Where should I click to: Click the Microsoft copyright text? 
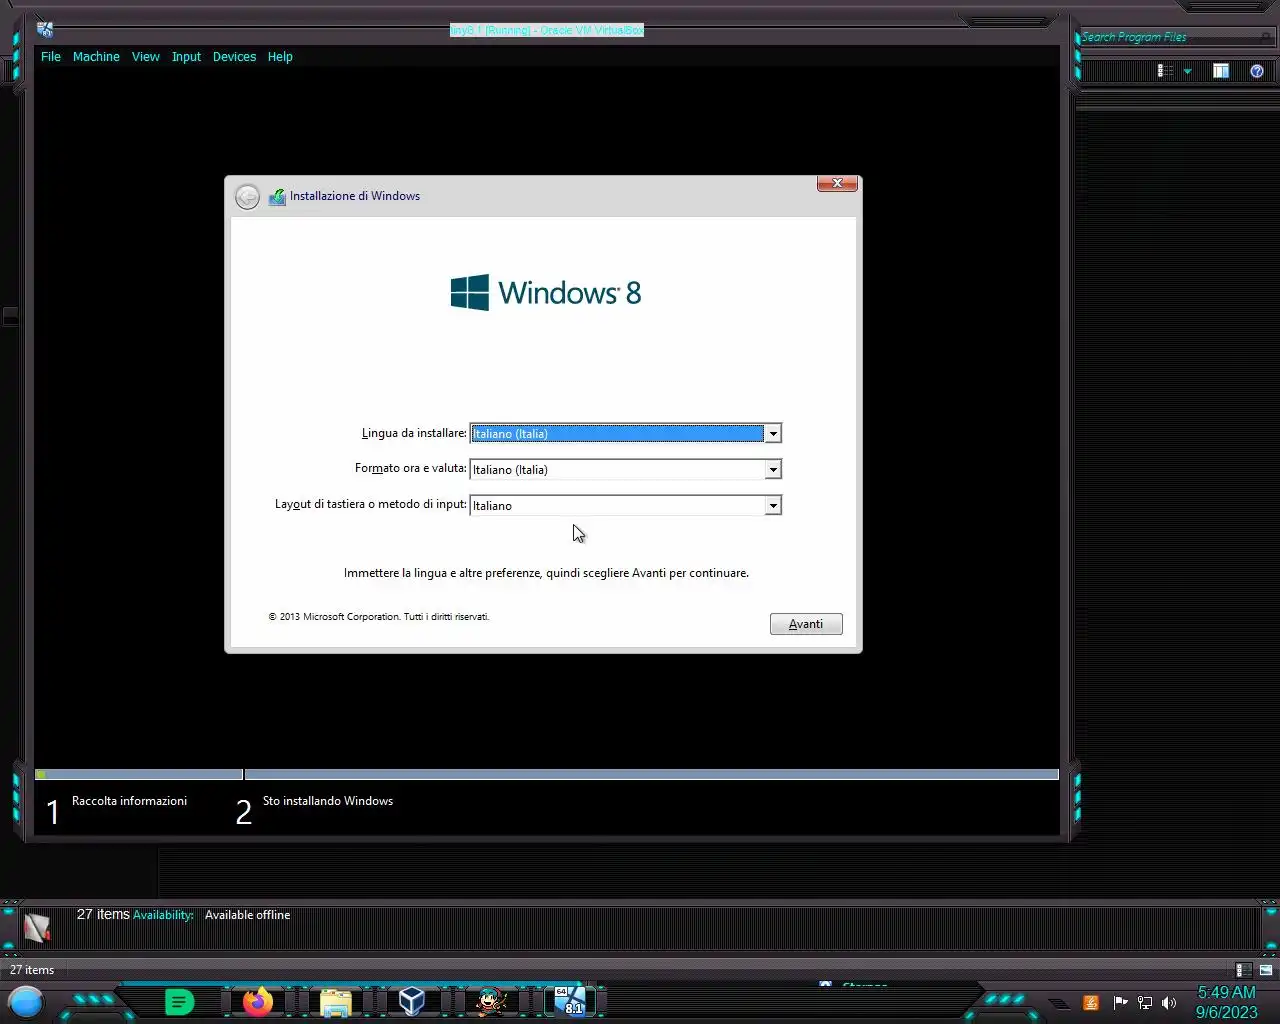[379, 617]
